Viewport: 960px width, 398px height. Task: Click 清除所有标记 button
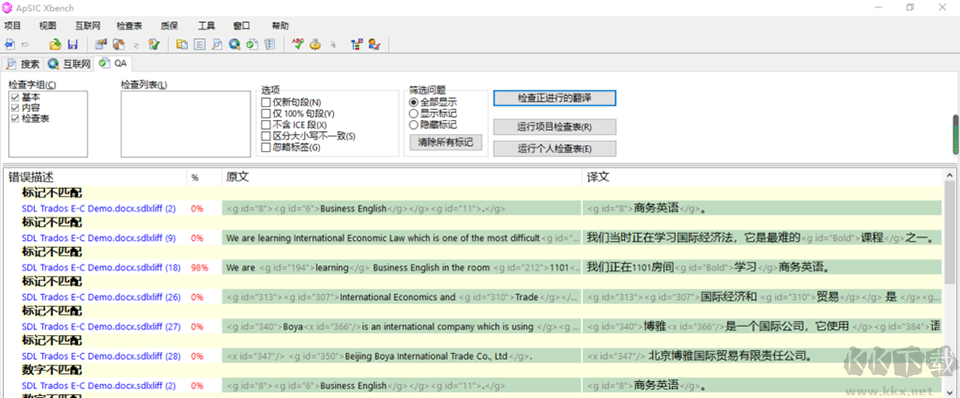(445, 143)
